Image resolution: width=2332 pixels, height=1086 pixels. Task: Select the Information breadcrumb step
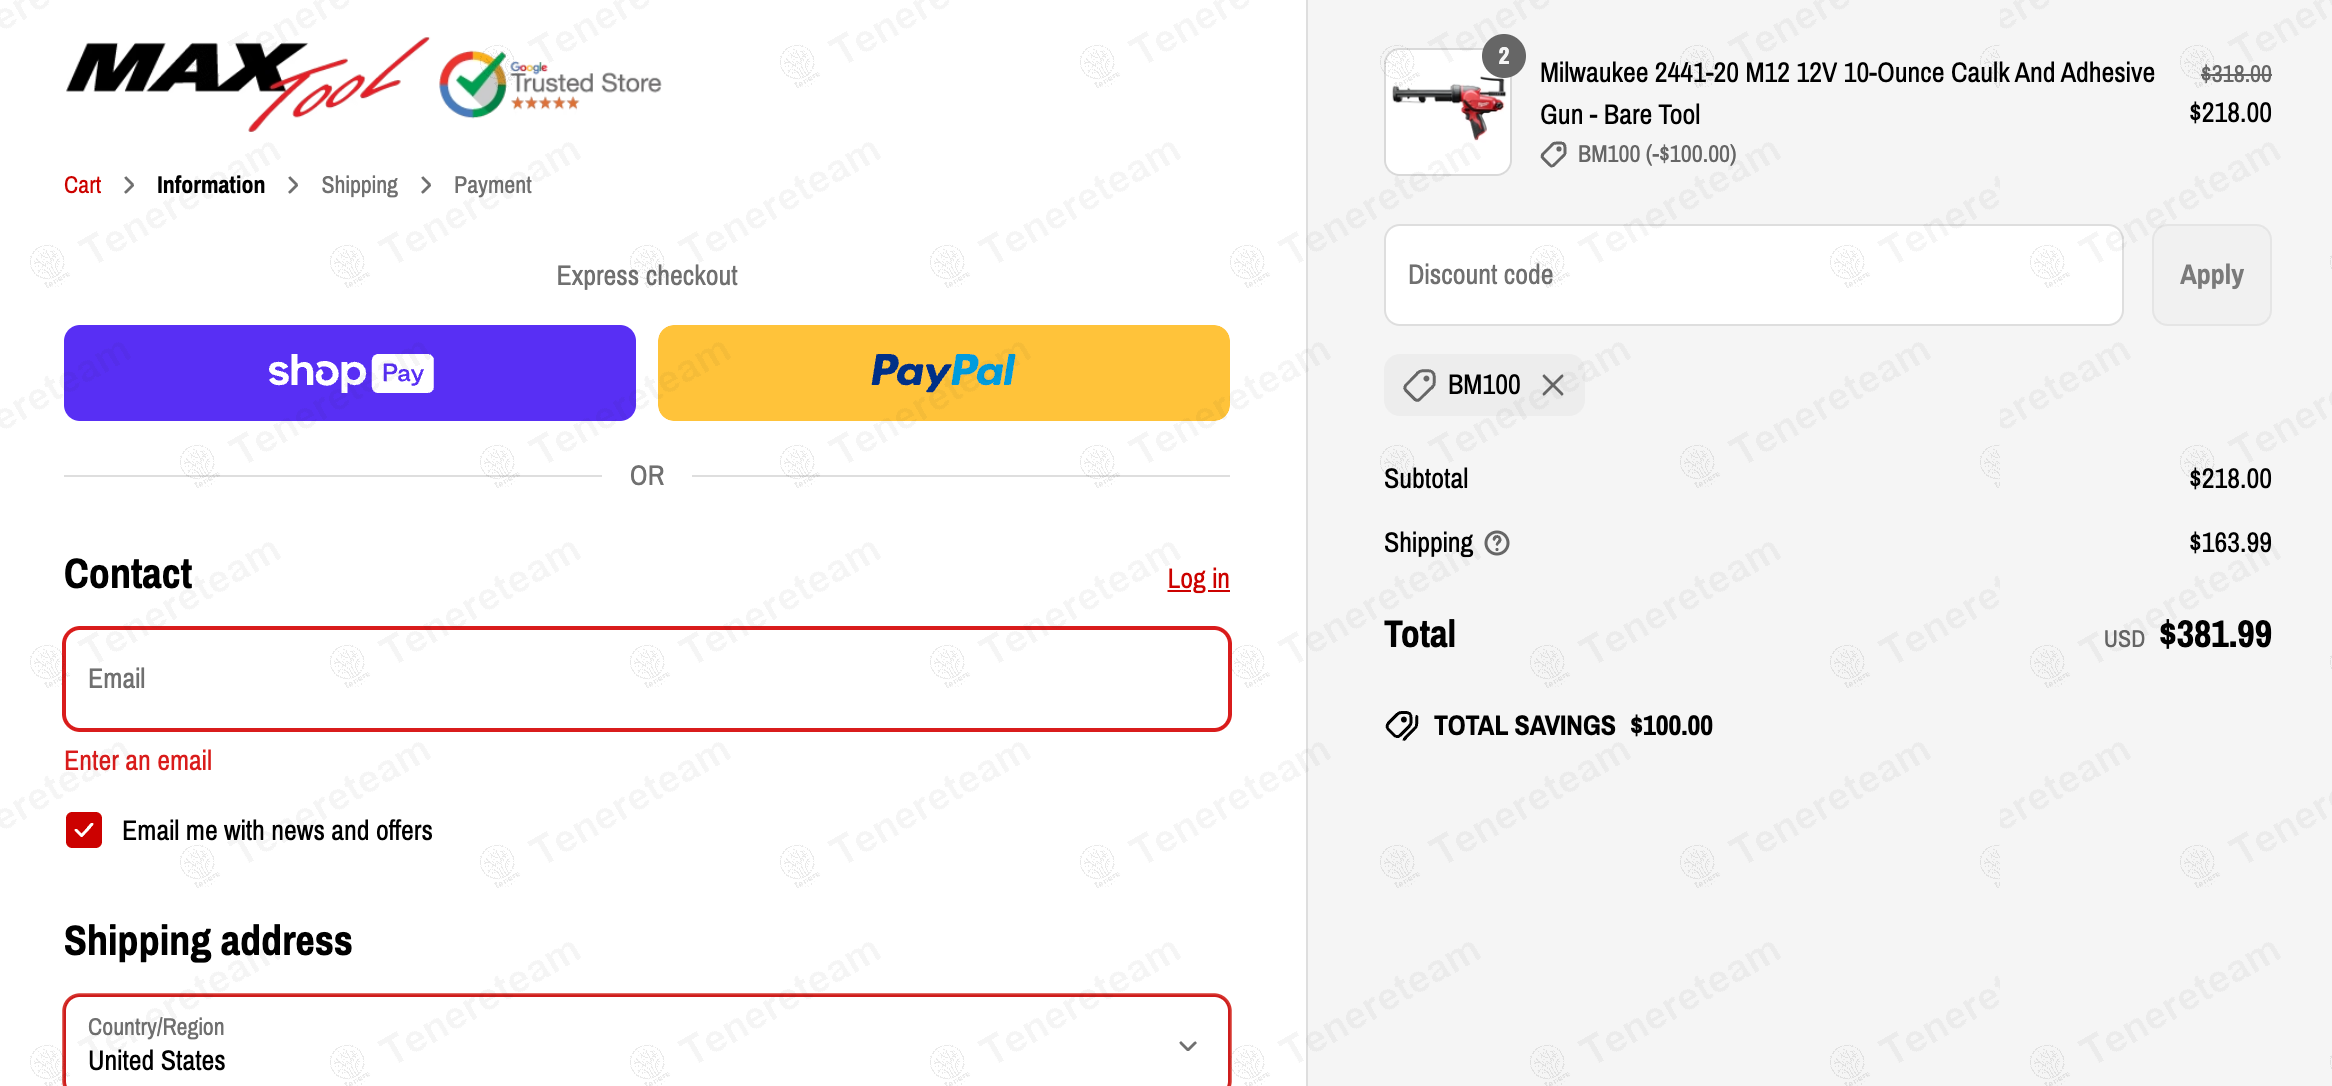(211, 185)
